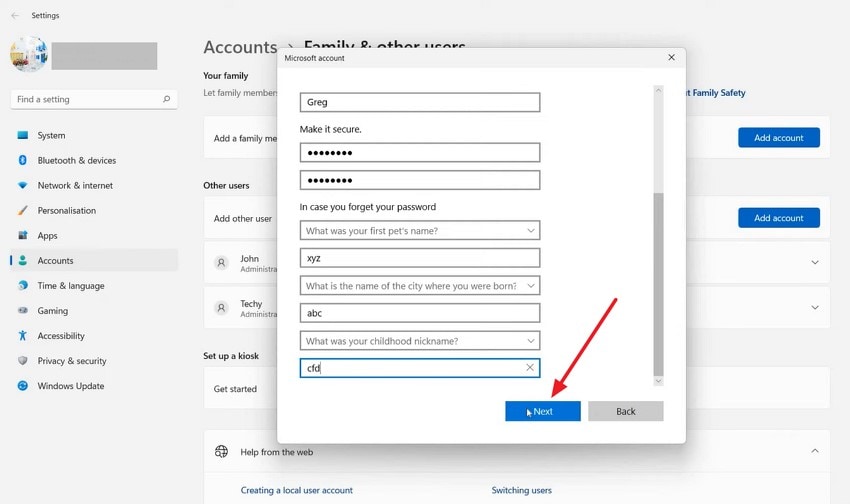The image size is (850, 504).
Task: Click the first password field
Action: pos(420,152)
